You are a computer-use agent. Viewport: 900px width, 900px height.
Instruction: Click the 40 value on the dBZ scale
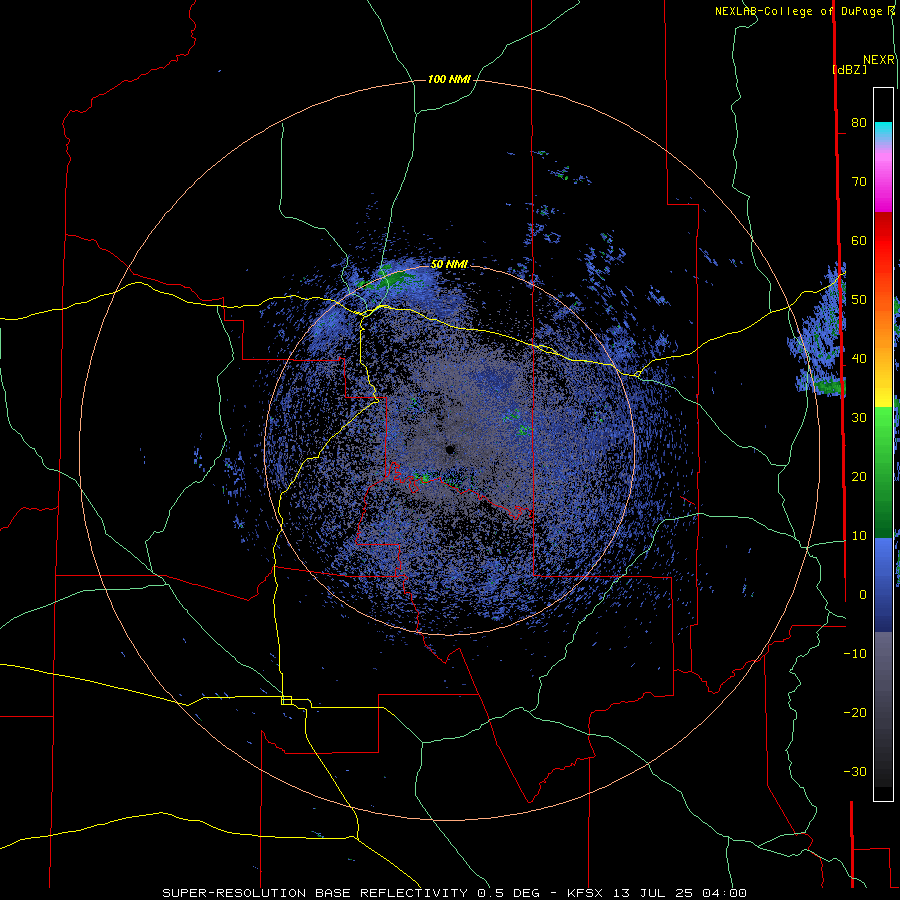tap(859, 359)
